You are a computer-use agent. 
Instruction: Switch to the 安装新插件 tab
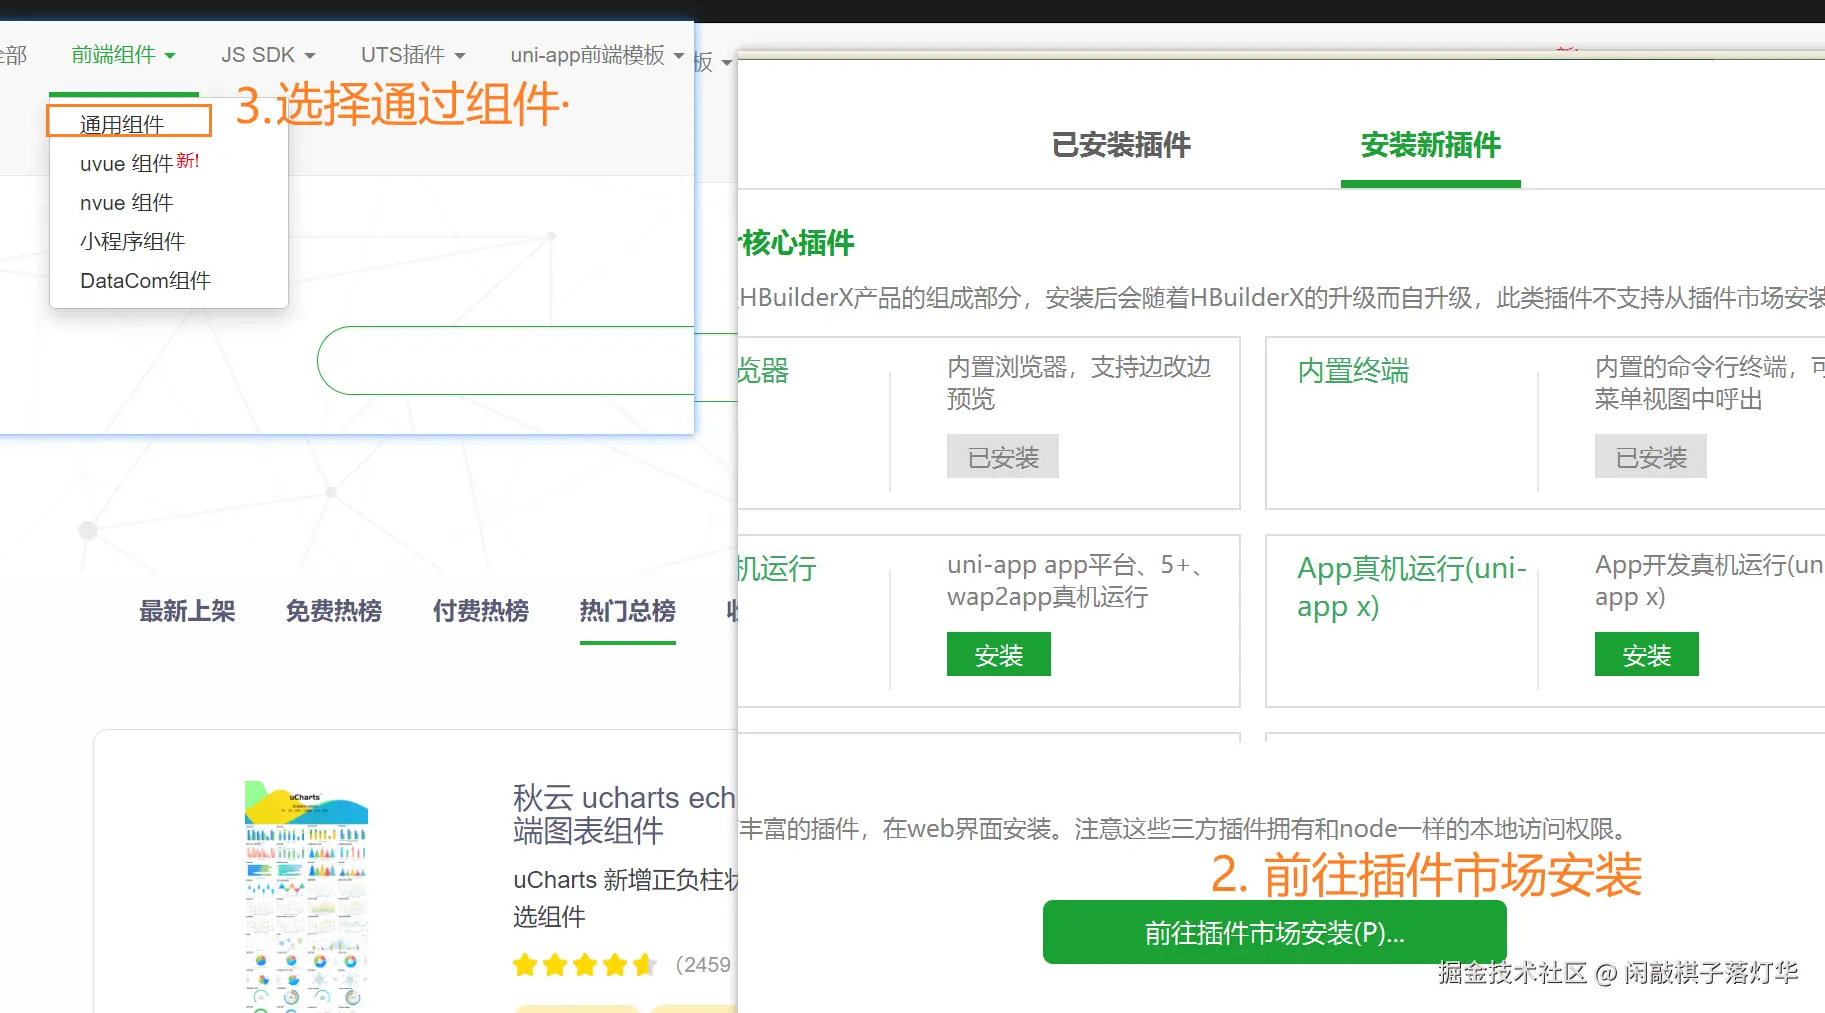[1431, 145]
